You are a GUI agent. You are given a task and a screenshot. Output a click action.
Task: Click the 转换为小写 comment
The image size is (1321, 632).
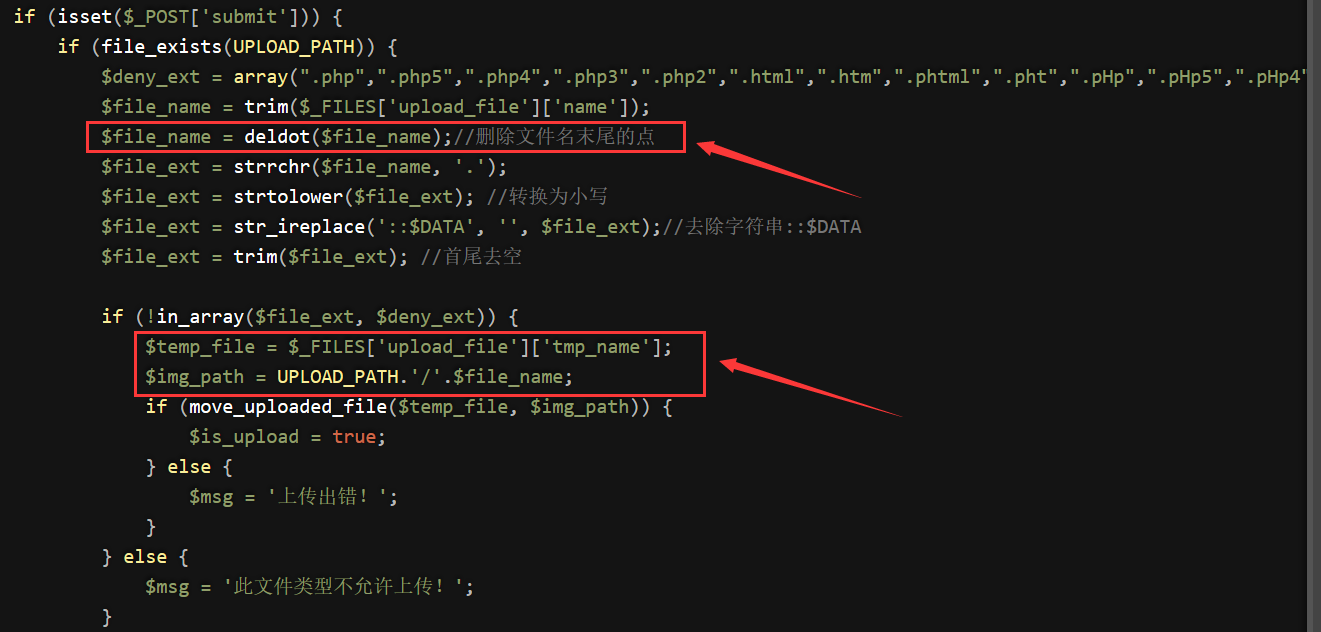(x=553, y=196)
